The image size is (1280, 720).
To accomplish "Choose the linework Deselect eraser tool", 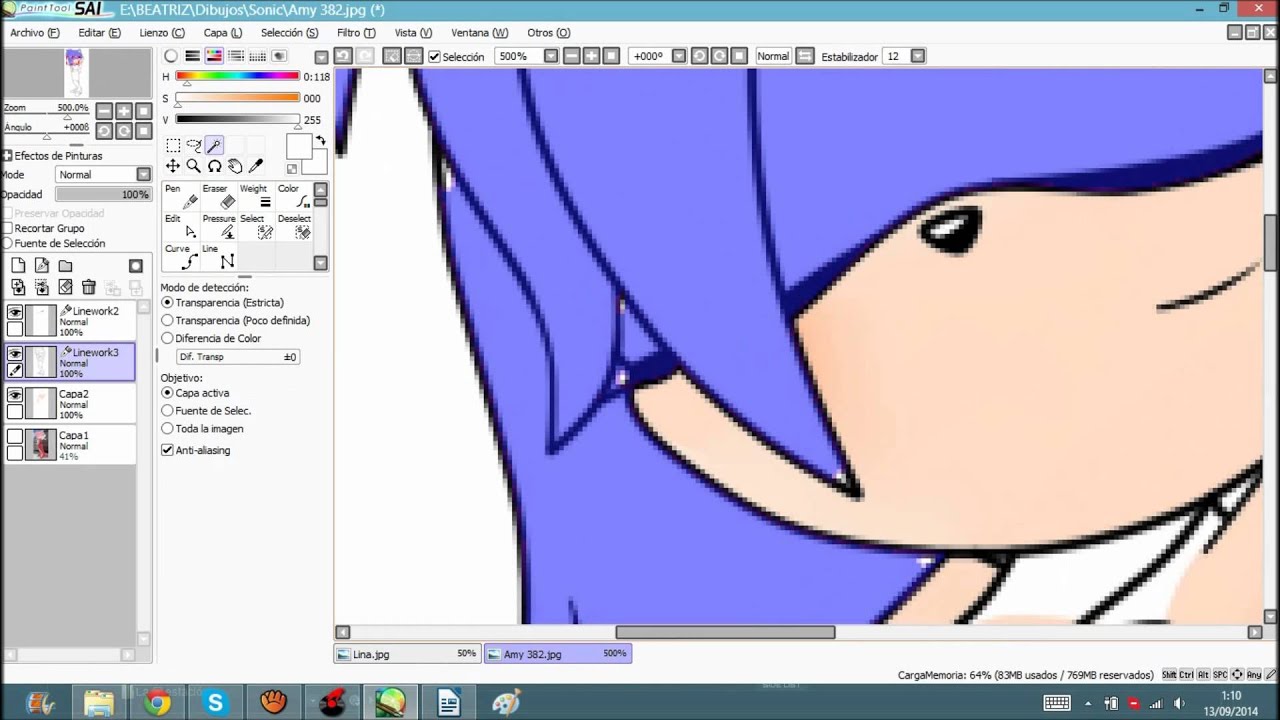I will click(x=295, y=227).
